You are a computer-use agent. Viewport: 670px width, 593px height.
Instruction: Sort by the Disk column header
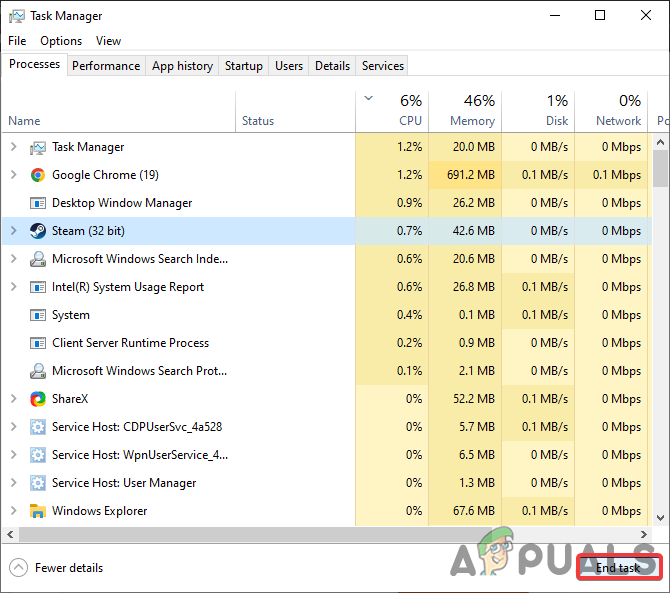point(538,111)
